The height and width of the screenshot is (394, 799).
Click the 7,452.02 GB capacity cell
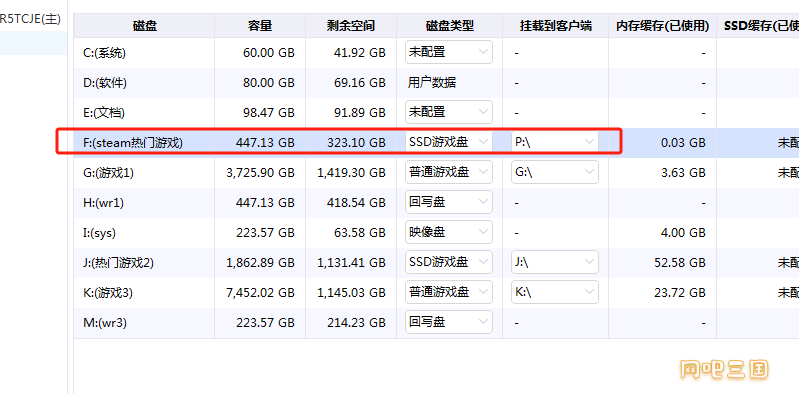(260, 293)
